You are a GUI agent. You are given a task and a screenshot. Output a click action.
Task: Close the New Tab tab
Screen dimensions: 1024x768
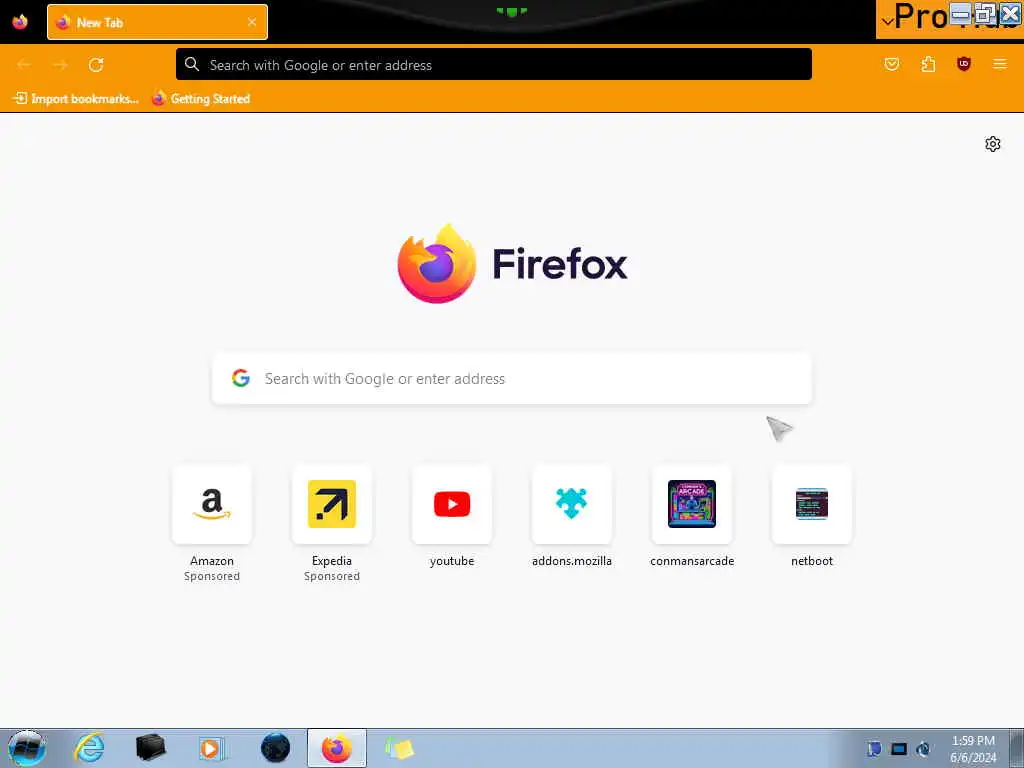[x=251, y=22]
